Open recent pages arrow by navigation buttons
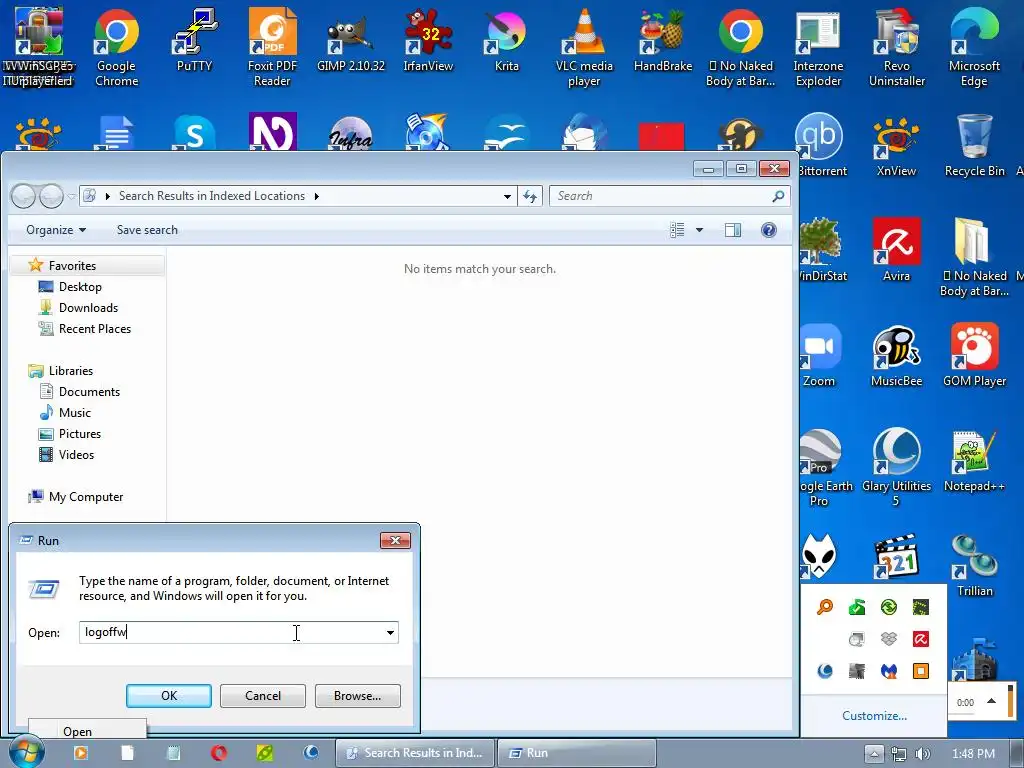Image resolution: width=1024 pixels, height=768 pixels. pyautogui.click(x=71, y=196)
